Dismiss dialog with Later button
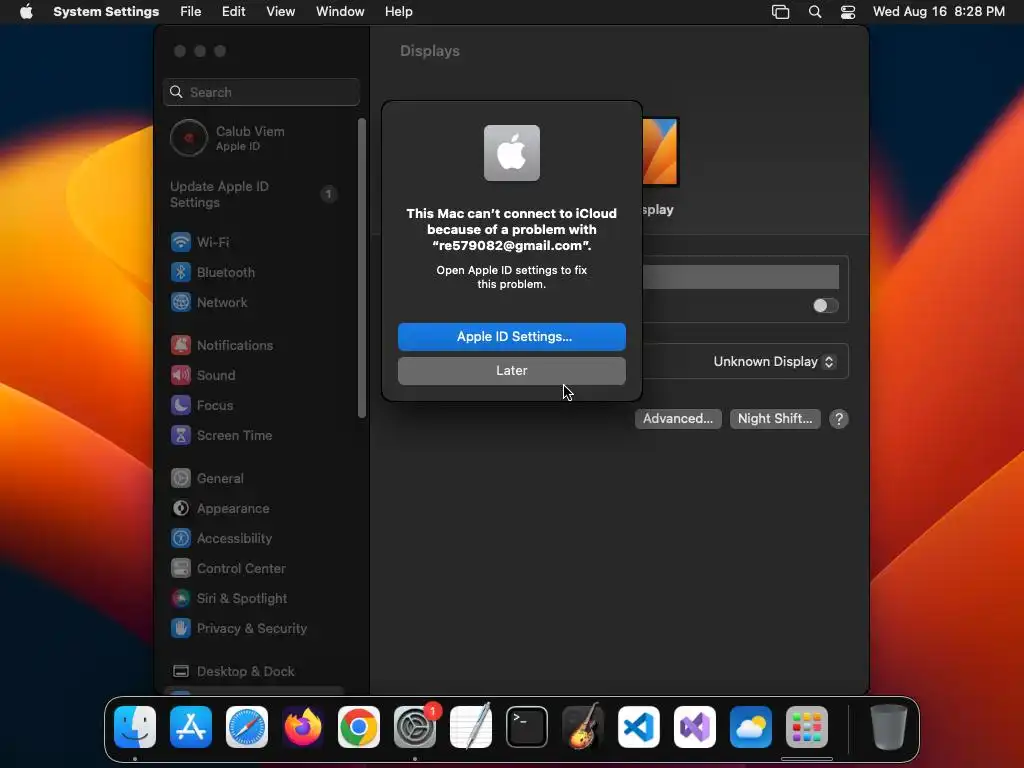Screen dimensions: 1024x768 point(511,371)
